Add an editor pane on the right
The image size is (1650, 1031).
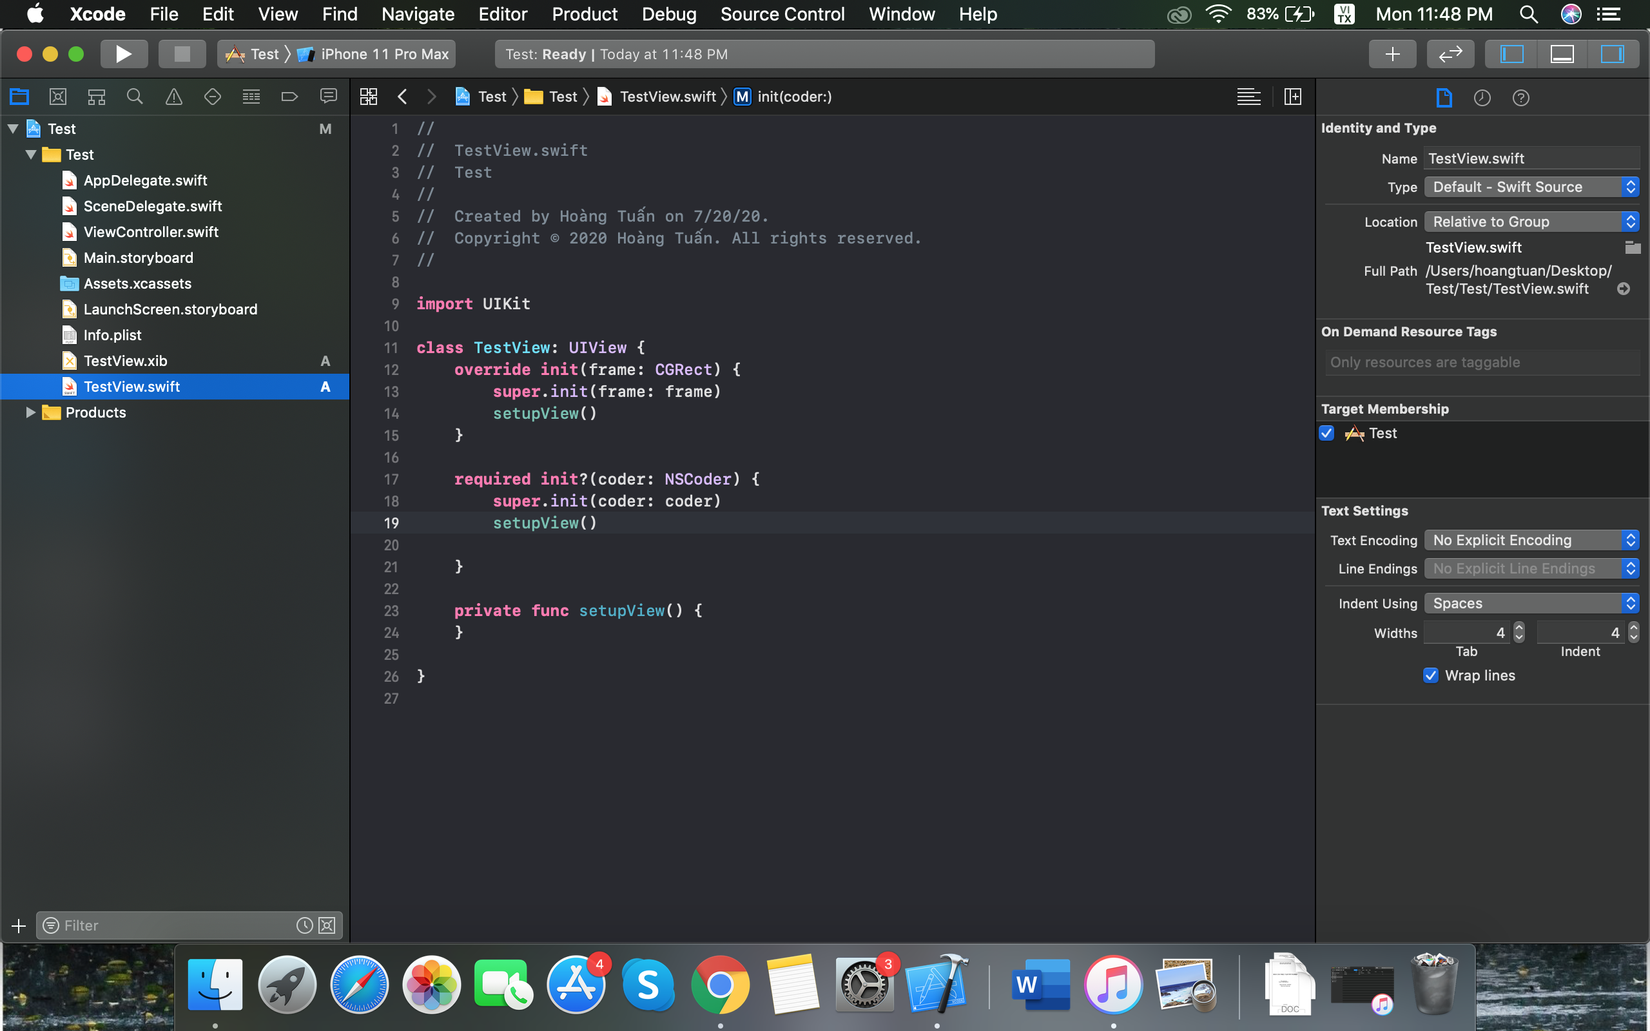[x=1292, y=97]
